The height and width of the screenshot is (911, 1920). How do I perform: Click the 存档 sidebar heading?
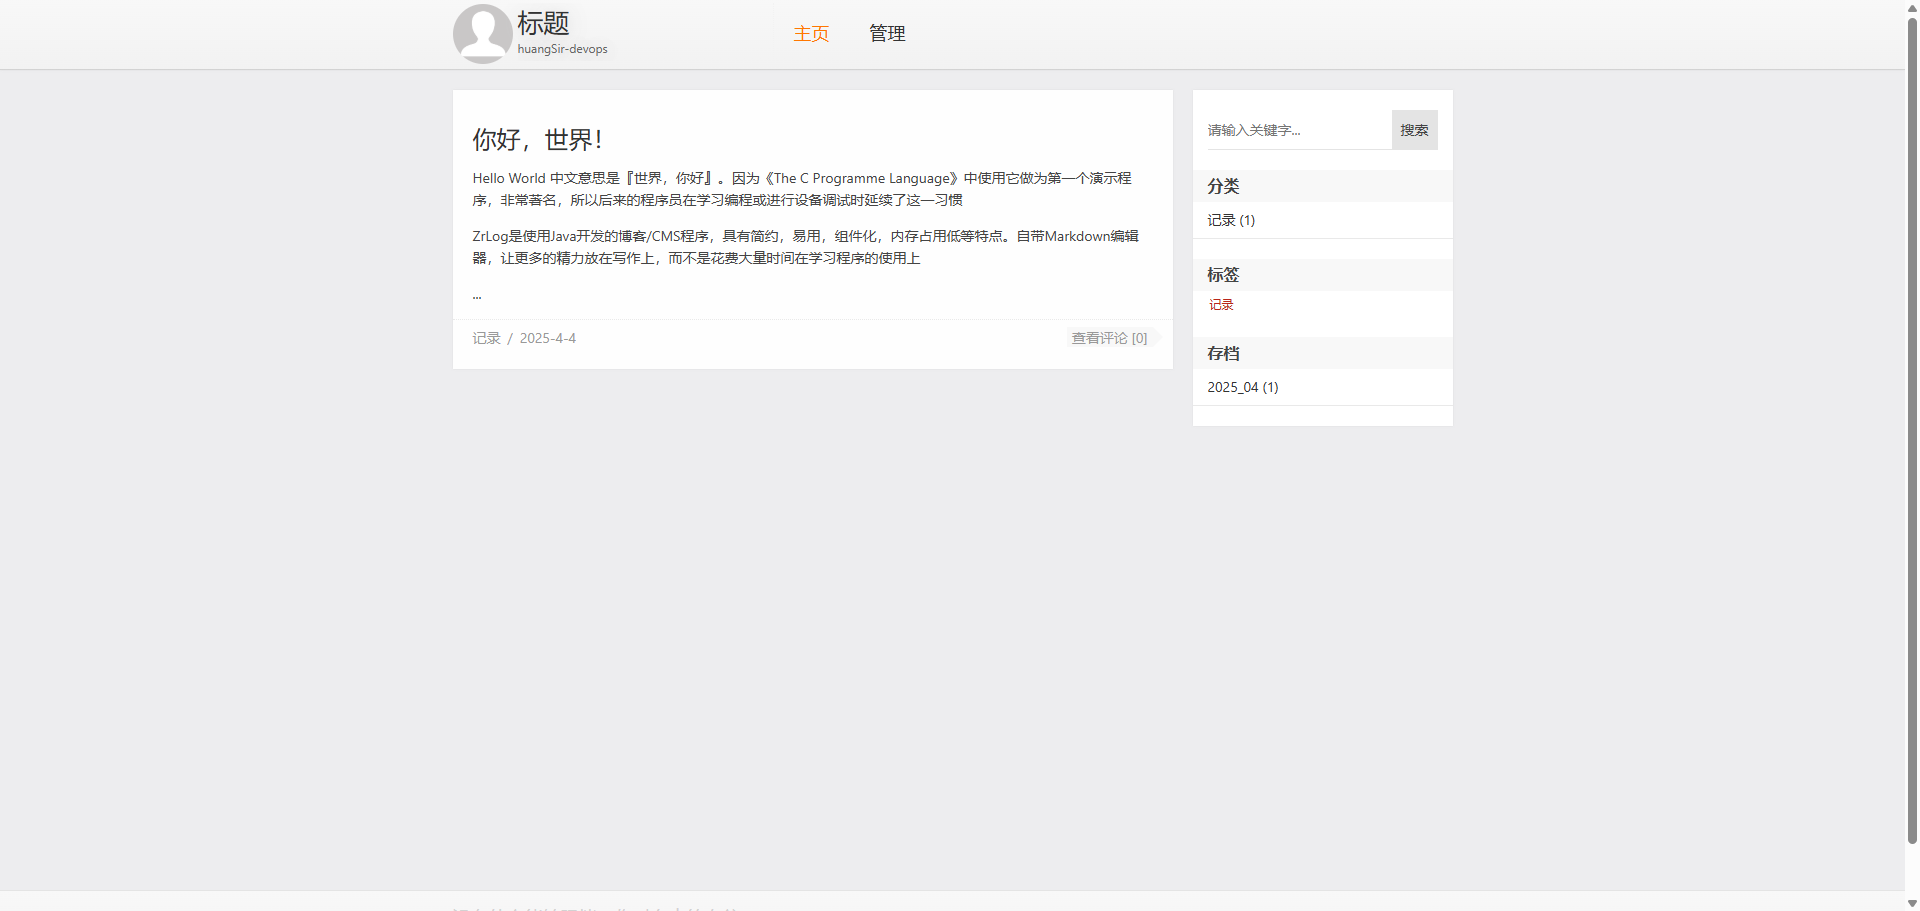point(1223,353)
